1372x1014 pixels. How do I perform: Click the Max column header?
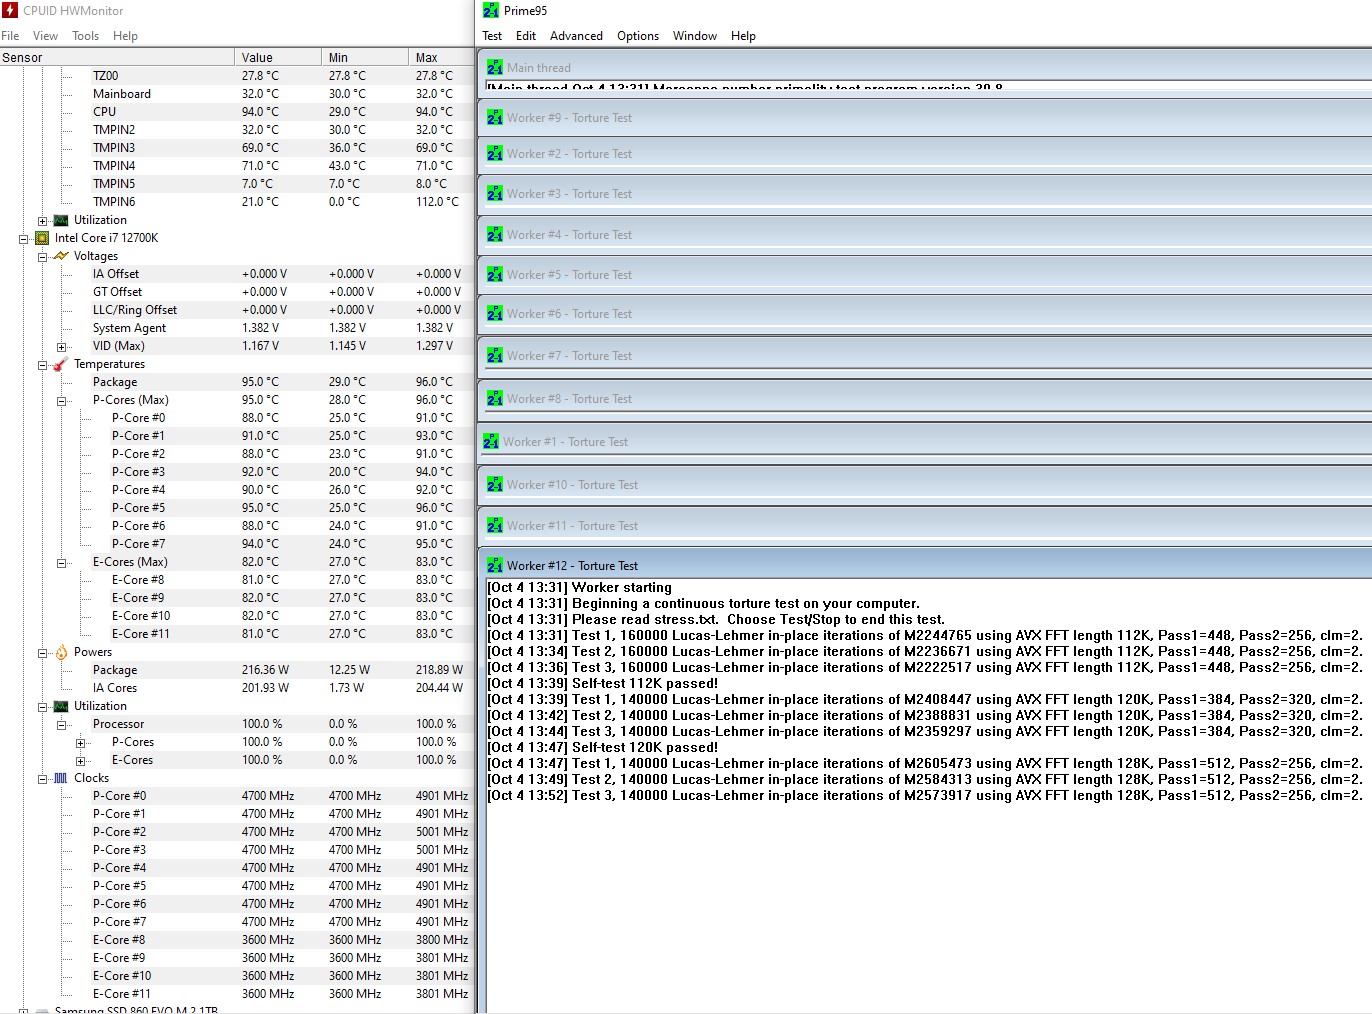pyautogui.click(x=441, y=57)
